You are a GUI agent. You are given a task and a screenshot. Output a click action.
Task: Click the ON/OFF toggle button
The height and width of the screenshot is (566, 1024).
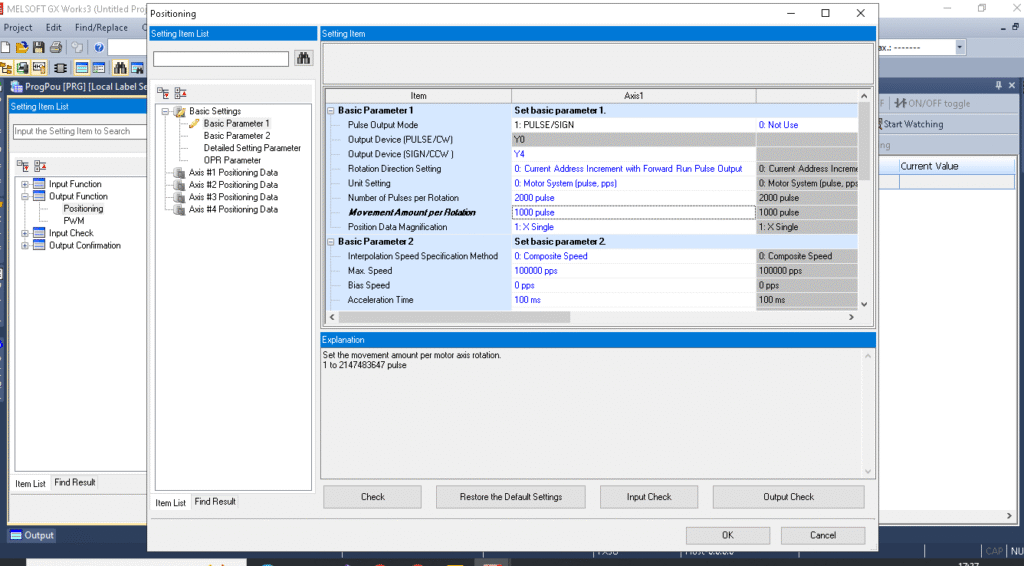932,103
